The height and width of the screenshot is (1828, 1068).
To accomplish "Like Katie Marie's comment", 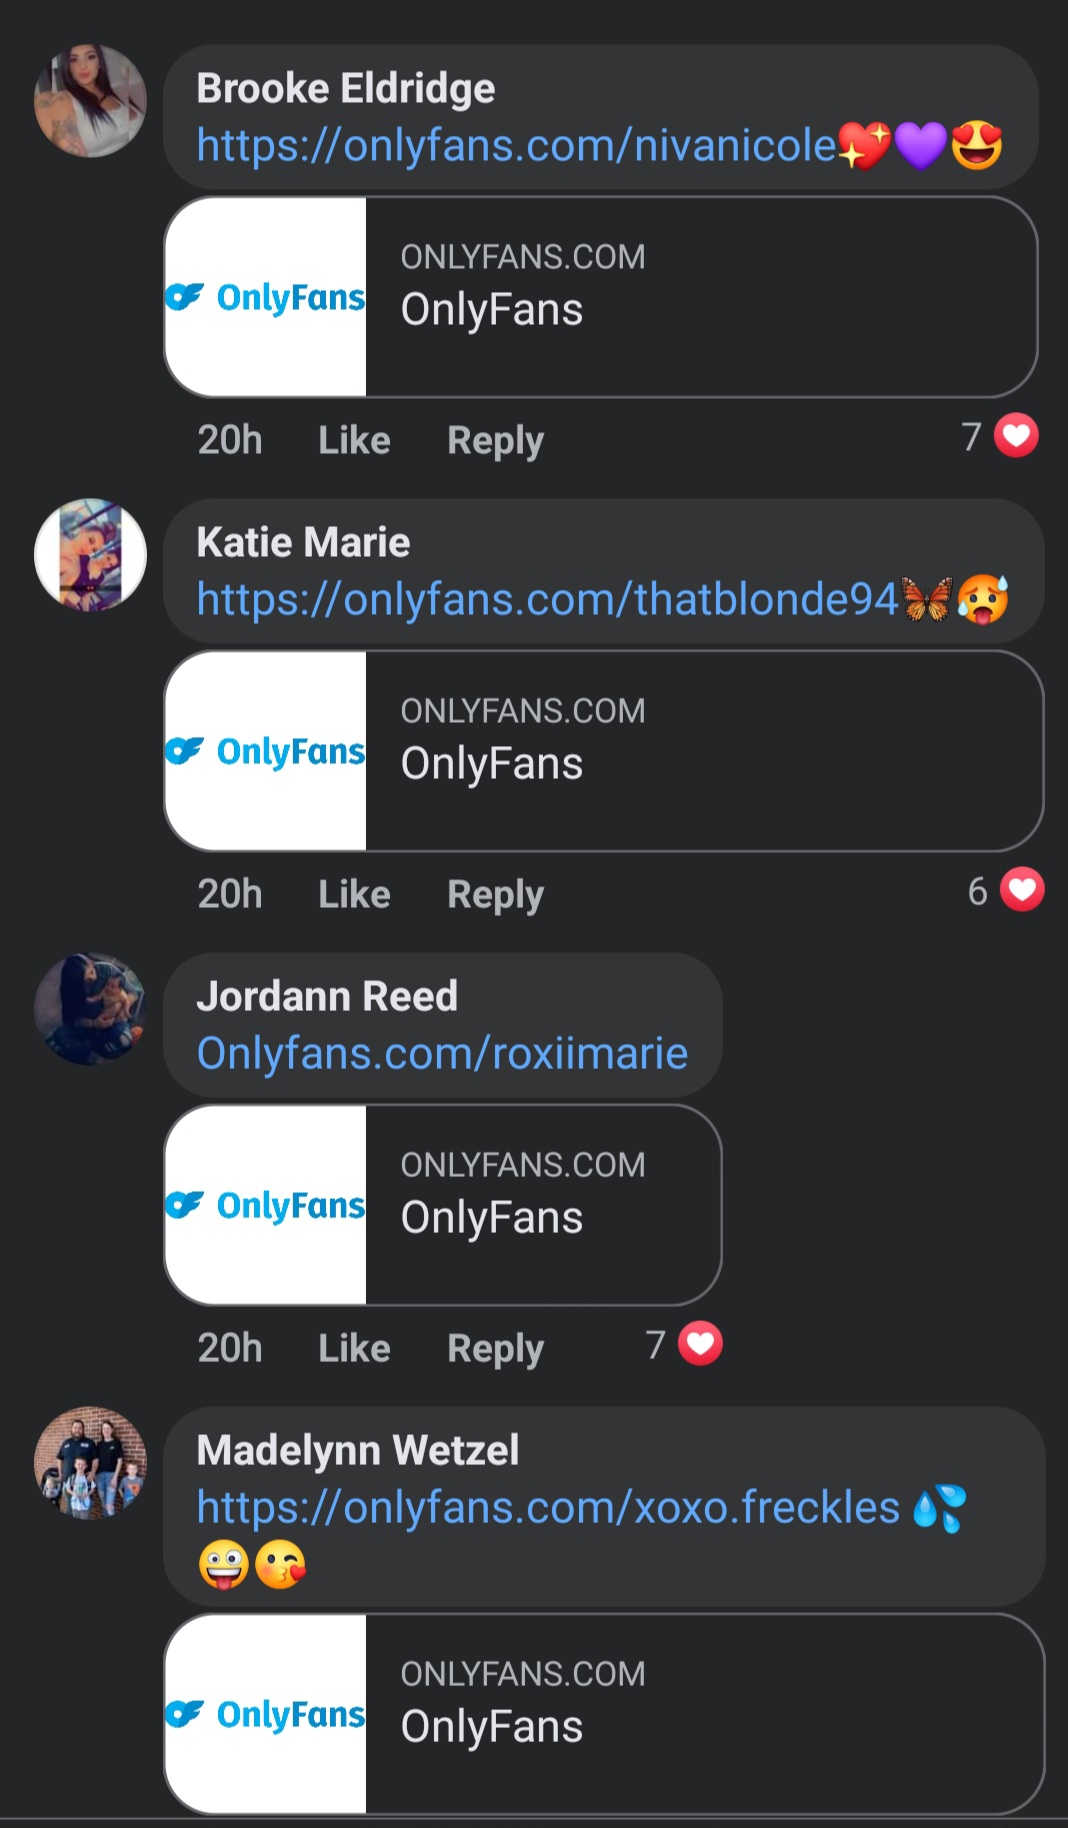I will coord(354,894).
